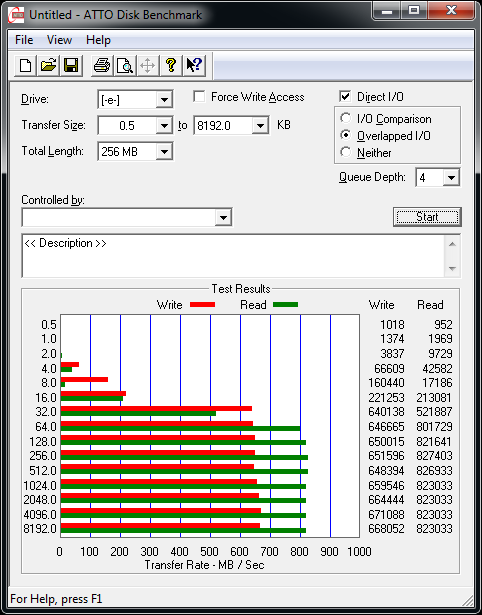The height and width of the screenshot is (615, 482).
Task: Open the View menu
Action: click(59, 40)
